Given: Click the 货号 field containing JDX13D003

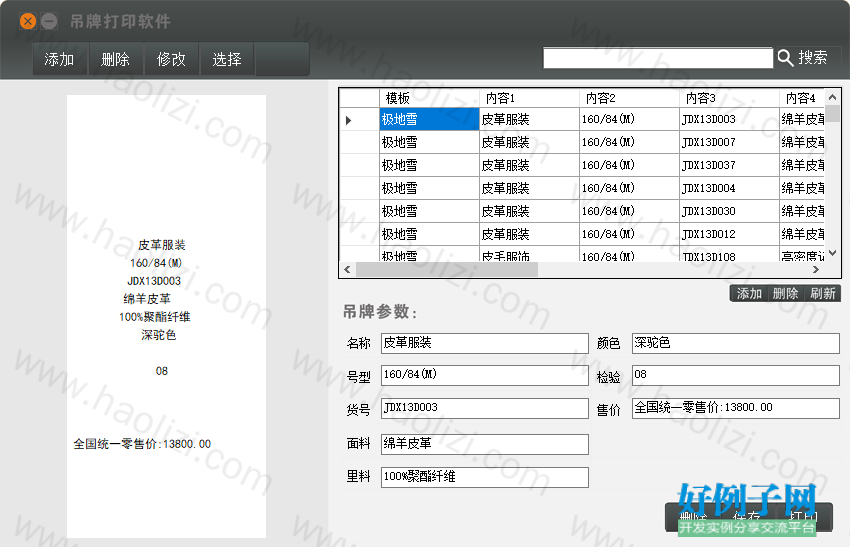Looking at the screenshot, I should (x=485, y=408).
